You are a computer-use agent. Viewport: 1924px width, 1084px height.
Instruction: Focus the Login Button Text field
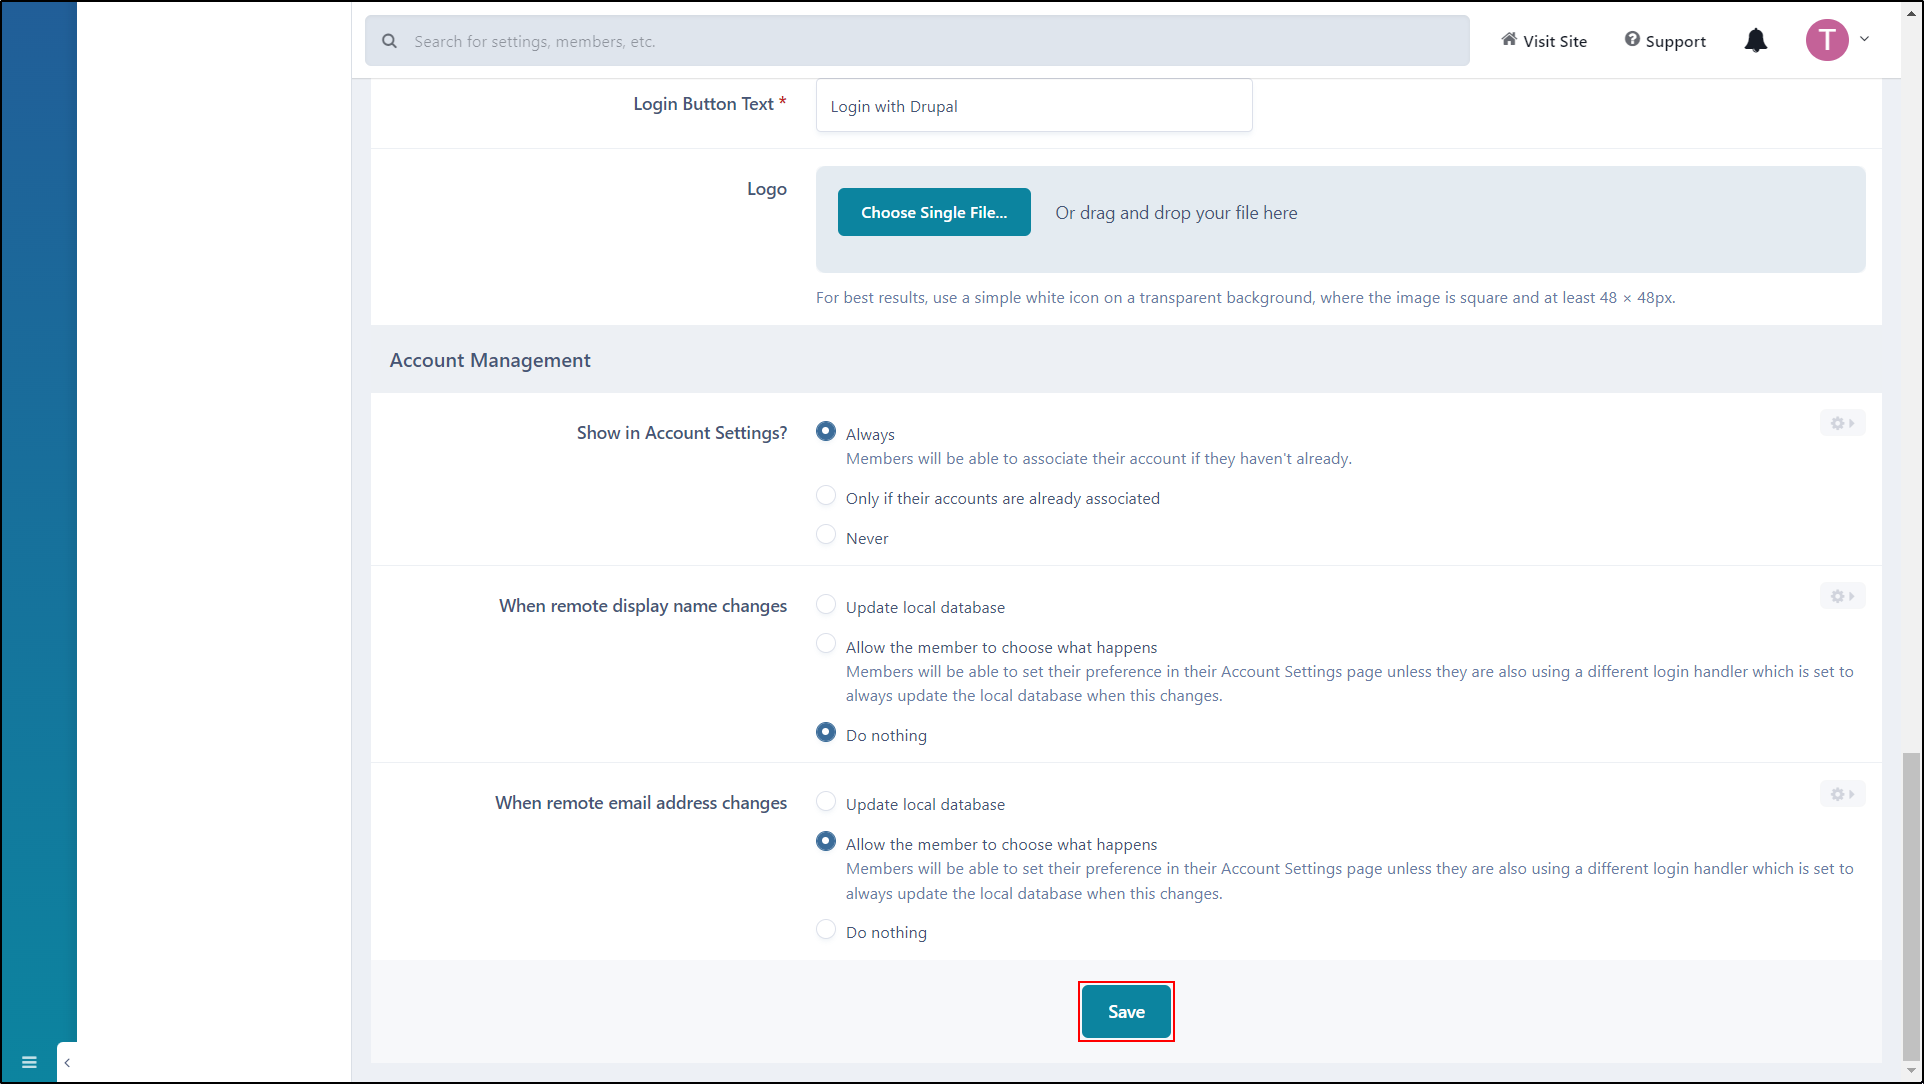pos(1033,106)
